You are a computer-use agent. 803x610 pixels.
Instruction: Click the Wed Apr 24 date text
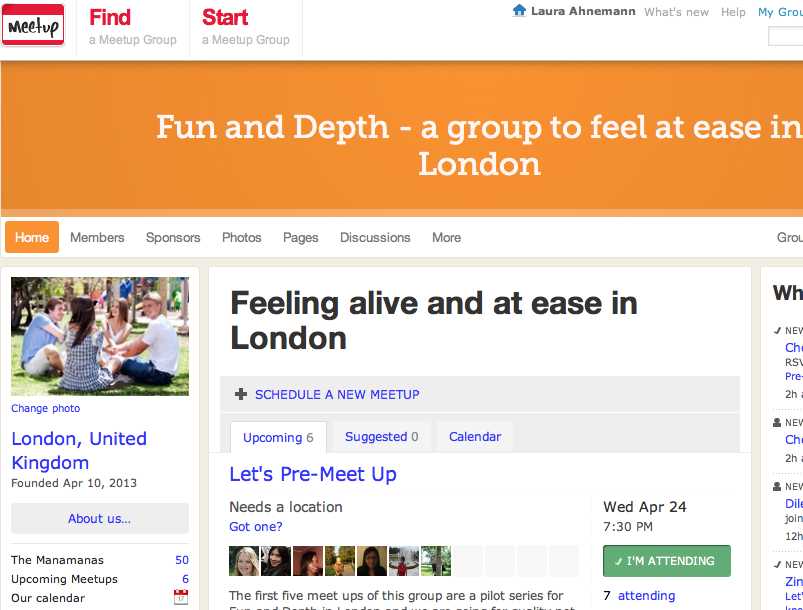(645, 507)
